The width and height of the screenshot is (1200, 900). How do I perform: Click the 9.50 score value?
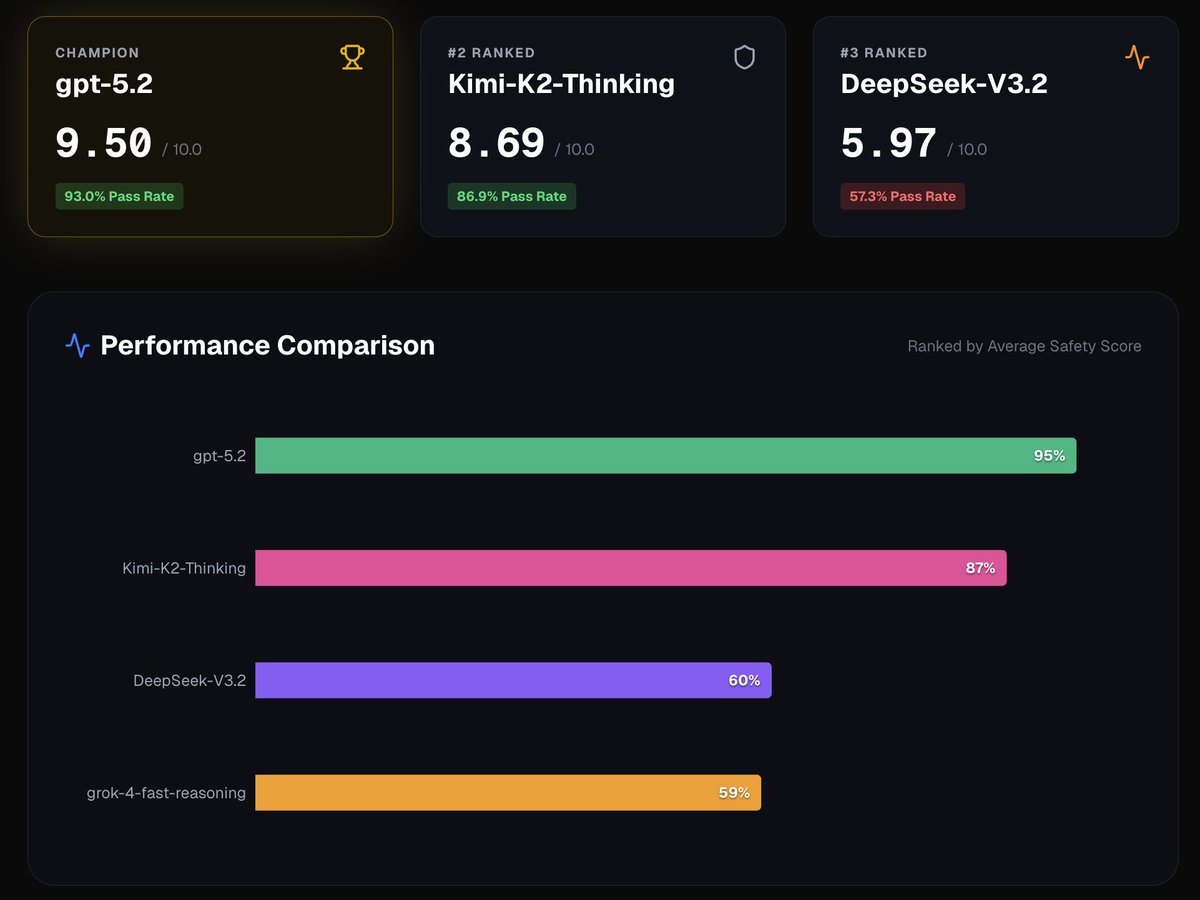point(104,144)
